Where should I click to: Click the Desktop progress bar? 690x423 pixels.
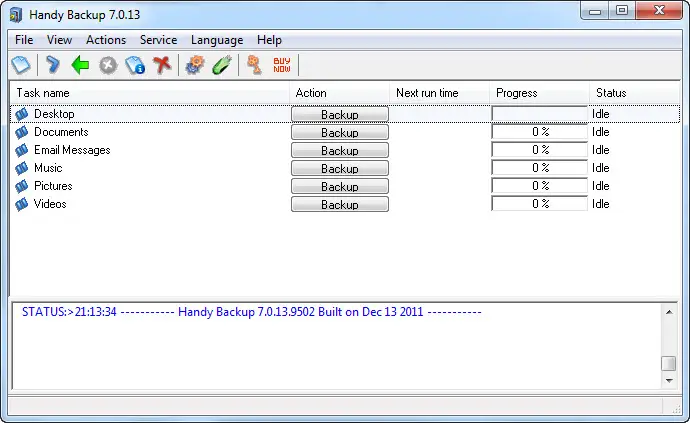tap(540, 114)
